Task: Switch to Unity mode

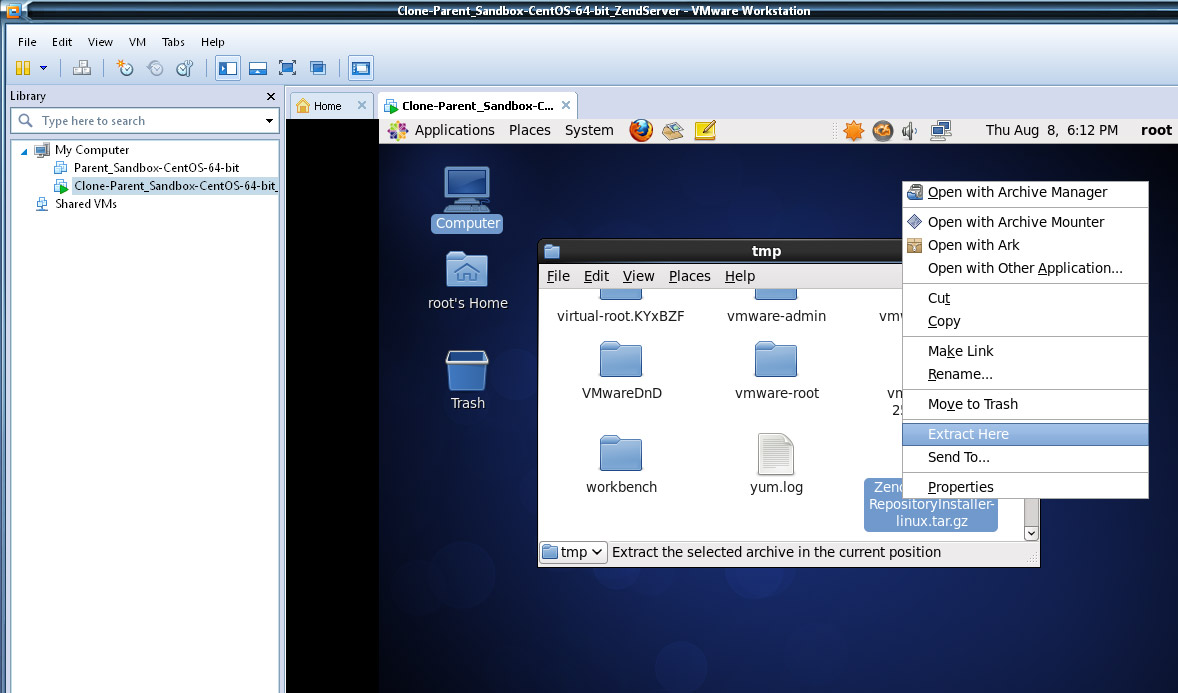Action: pyautogui.click(x=318, y=68)
